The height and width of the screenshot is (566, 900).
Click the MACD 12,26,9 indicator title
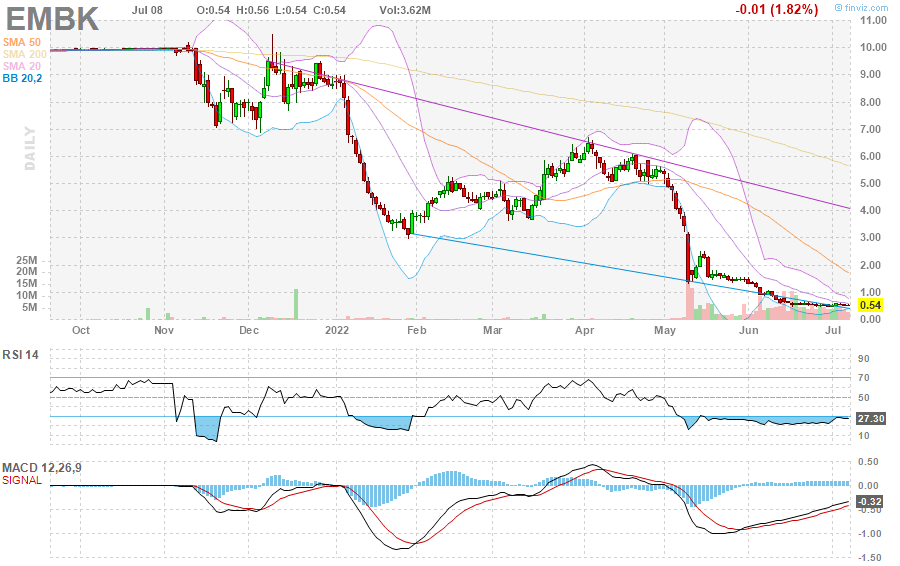pyautogui.click(x=41, y=468)
